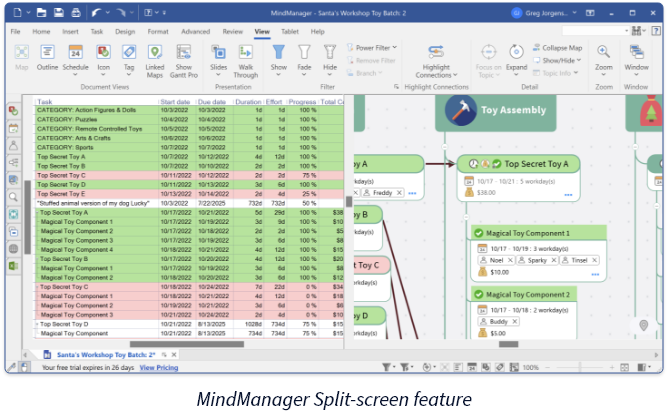Remove the Buddy resource tag
This screenshot has width=668, height=414.
(515, 322)
